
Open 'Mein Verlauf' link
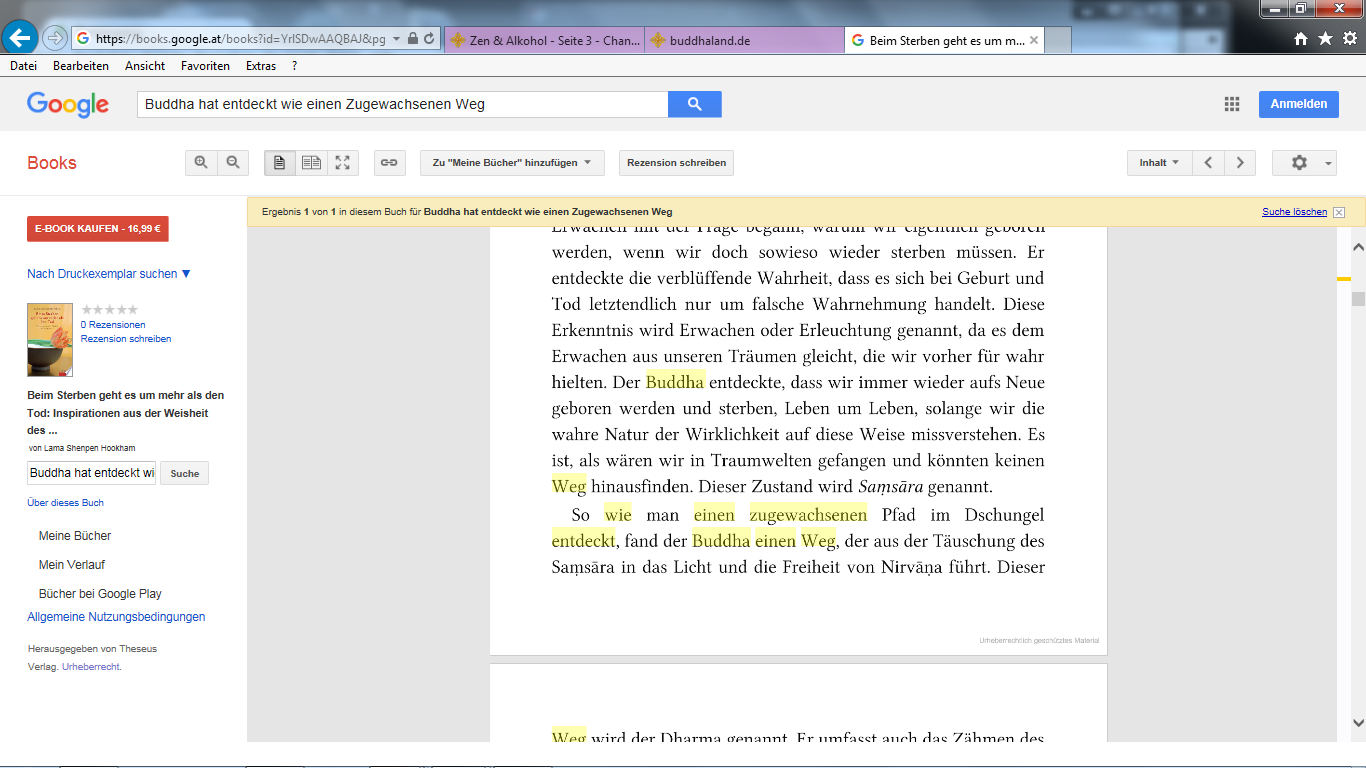(x=72, y=565)
